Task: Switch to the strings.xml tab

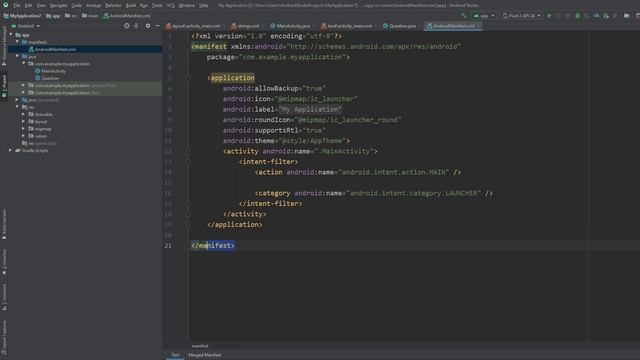Action: [x=245, y=26]
